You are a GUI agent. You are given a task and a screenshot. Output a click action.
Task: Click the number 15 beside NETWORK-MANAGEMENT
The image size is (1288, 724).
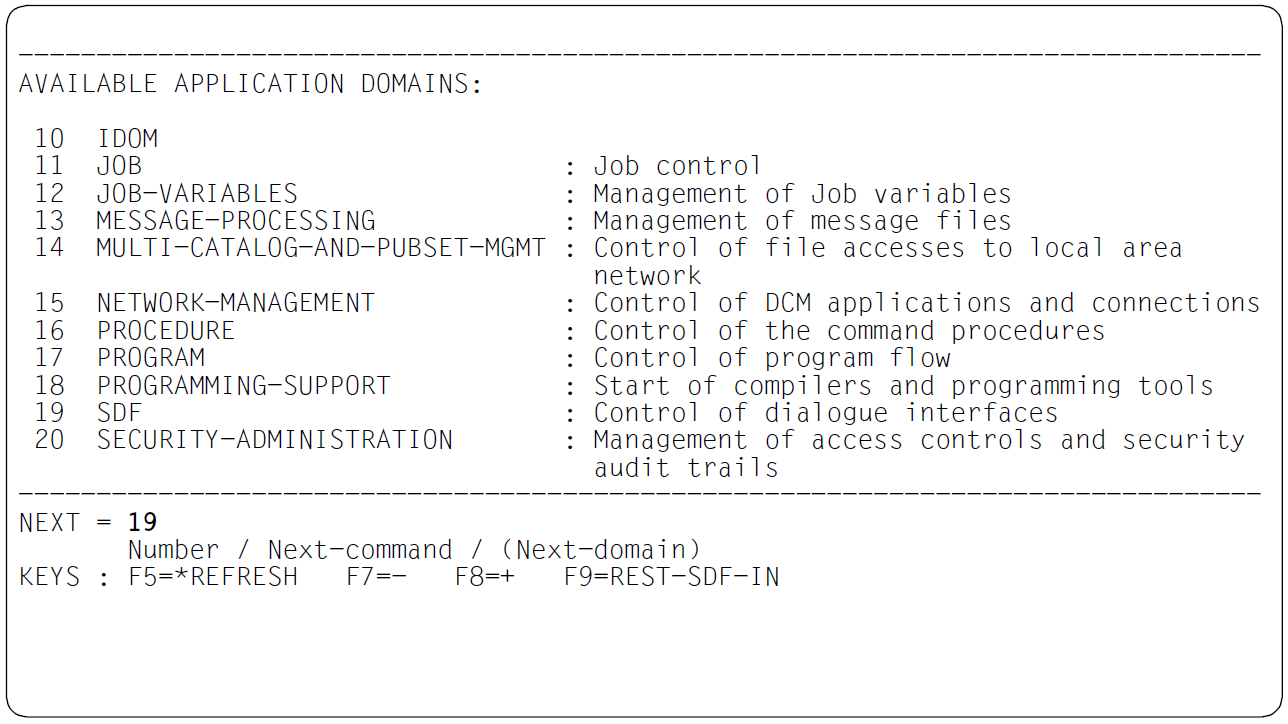tap(49, 303)
